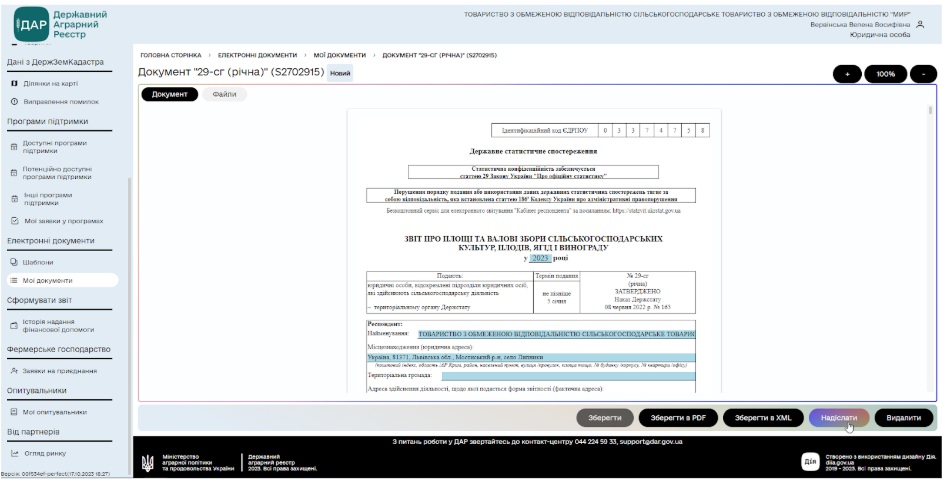
Task: Zoom out with the minus button
Action: [x=923, y=74]
